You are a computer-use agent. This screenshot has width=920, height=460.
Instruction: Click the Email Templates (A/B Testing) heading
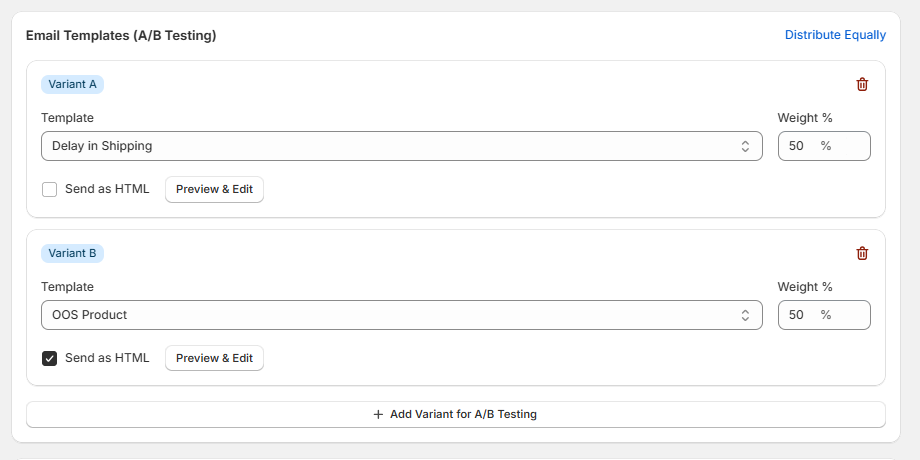click(121, 36)
